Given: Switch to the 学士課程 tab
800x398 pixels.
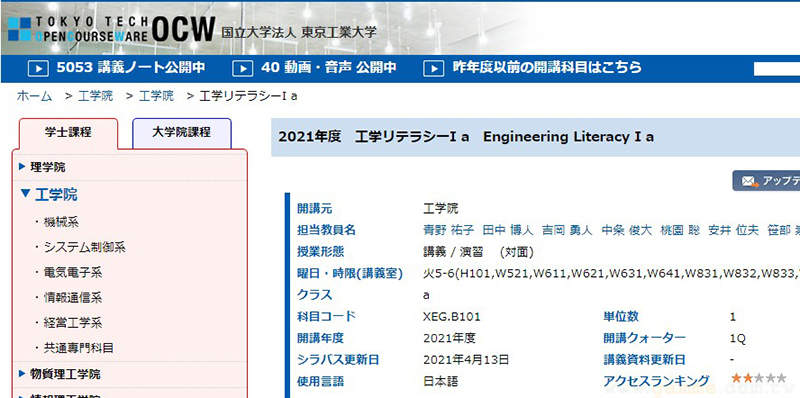Looking at the screenshot, I should [x=68, y=133].
